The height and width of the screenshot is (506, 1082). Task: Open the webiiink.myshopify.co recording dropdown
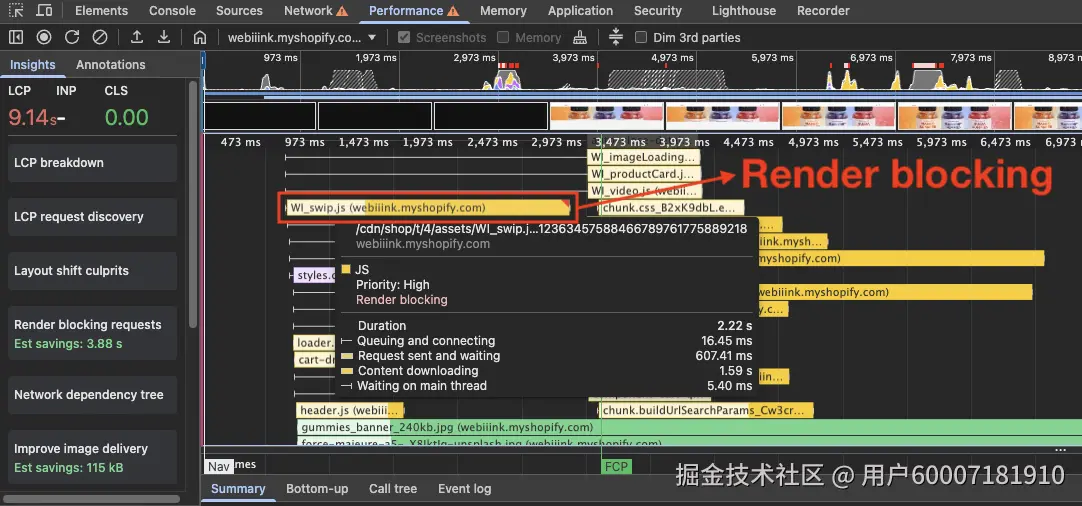pos(302,37)
